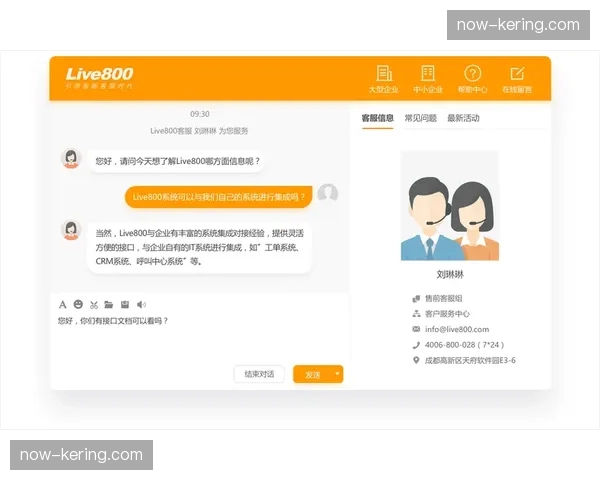The height and width of the screenshot is (480, 600).
Task: Click the 客户服务中心 label
Action: click(x=447, y=314)
